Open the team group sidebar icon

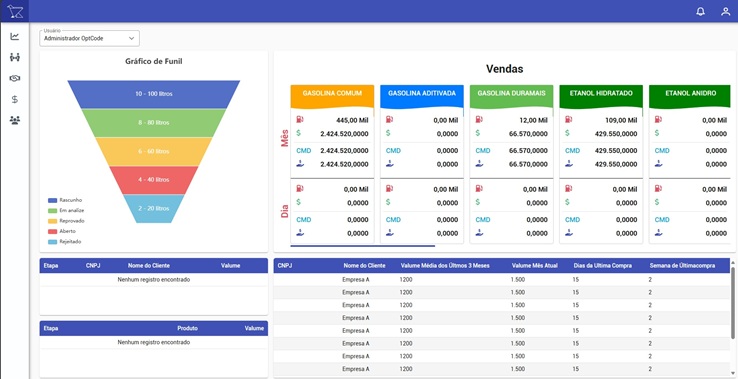[15, 121]
